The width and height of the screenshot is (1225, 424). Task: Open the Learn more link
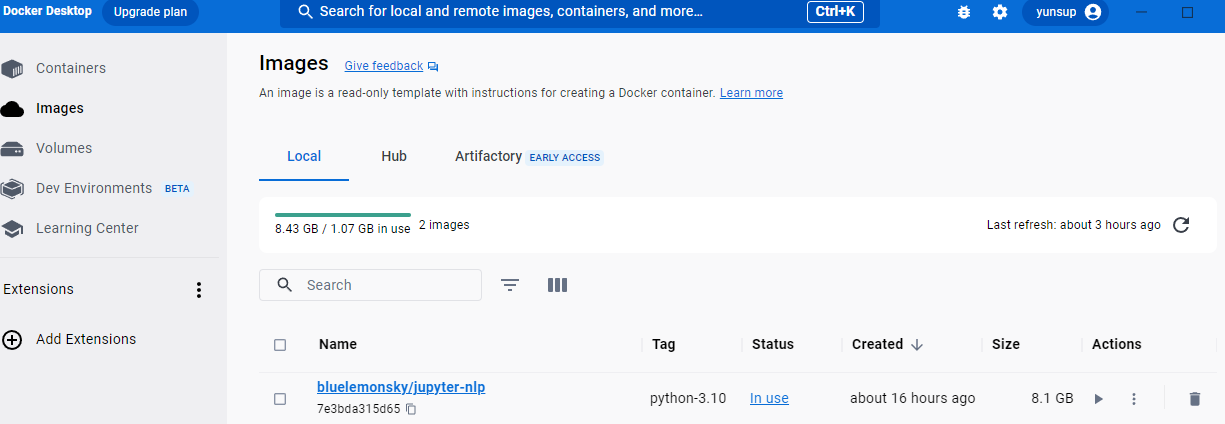[751, 93]
